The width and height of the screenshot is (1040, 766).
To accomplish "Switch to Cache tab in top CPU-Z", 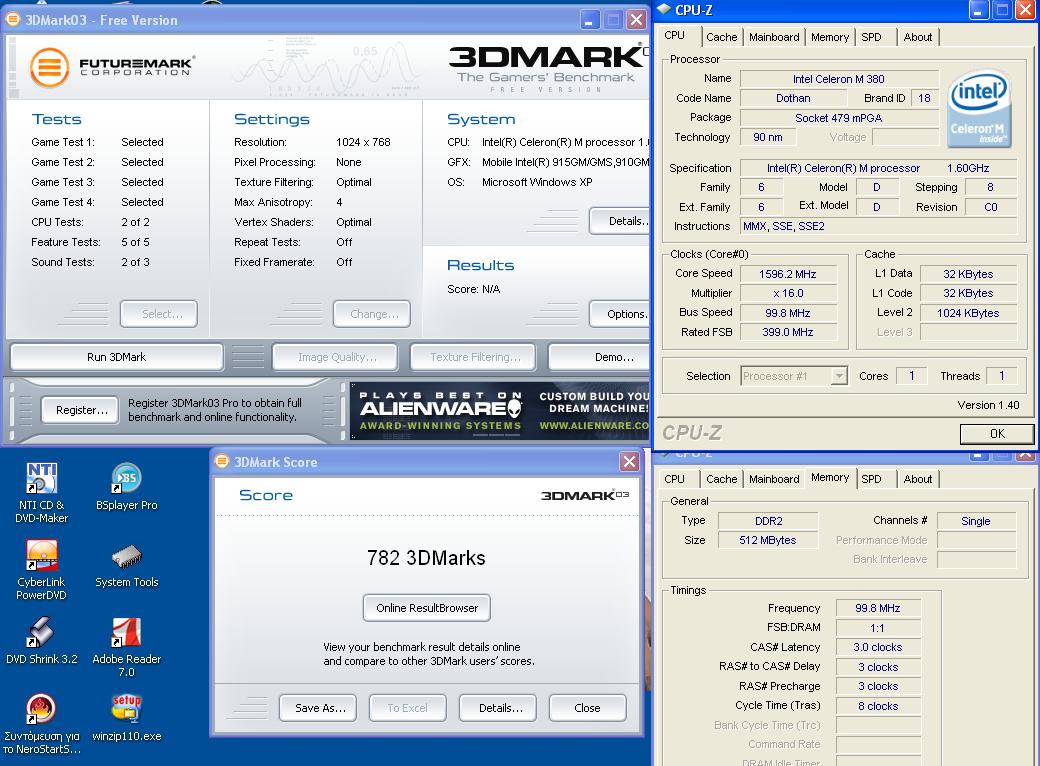I will pyautogui.click(x=722, y=37).
